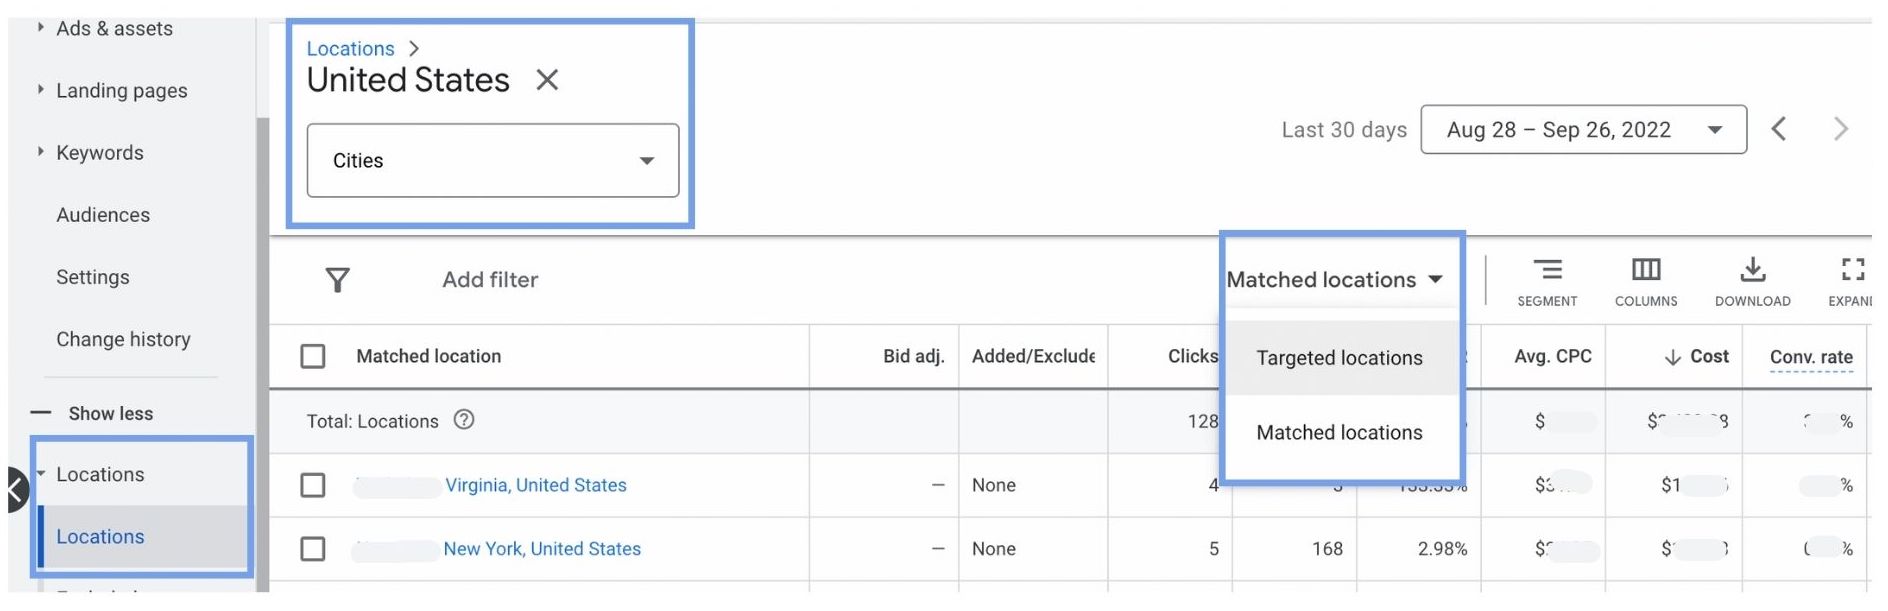The width and height of the screenshot is (1888, 611).
Task: Check the Virginia, United States row checkbox
Action: (313, 485)
